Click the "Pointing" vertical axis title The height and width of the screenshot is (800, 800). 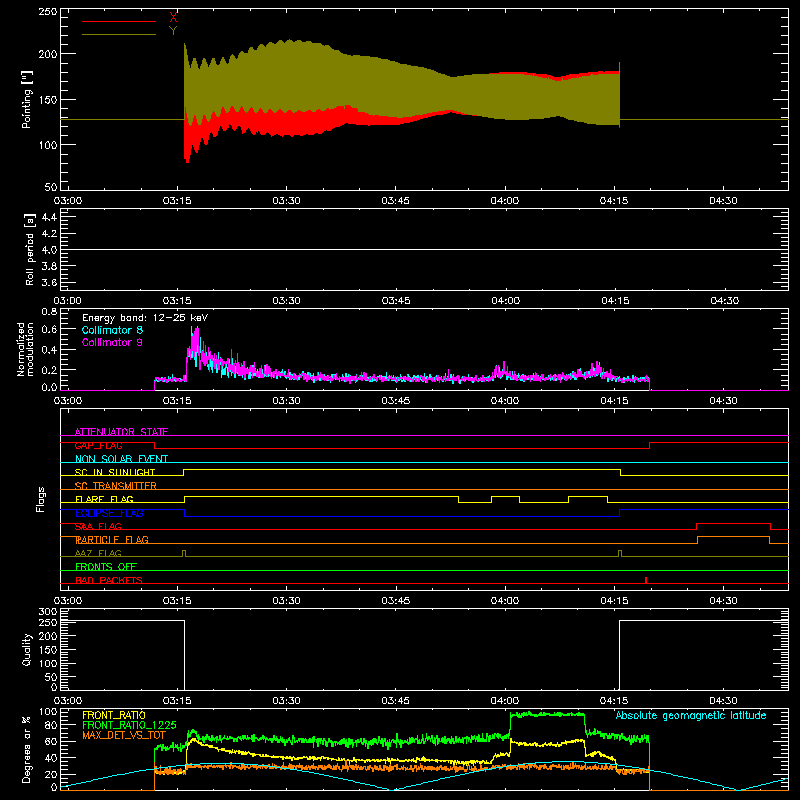coord(27,100)
